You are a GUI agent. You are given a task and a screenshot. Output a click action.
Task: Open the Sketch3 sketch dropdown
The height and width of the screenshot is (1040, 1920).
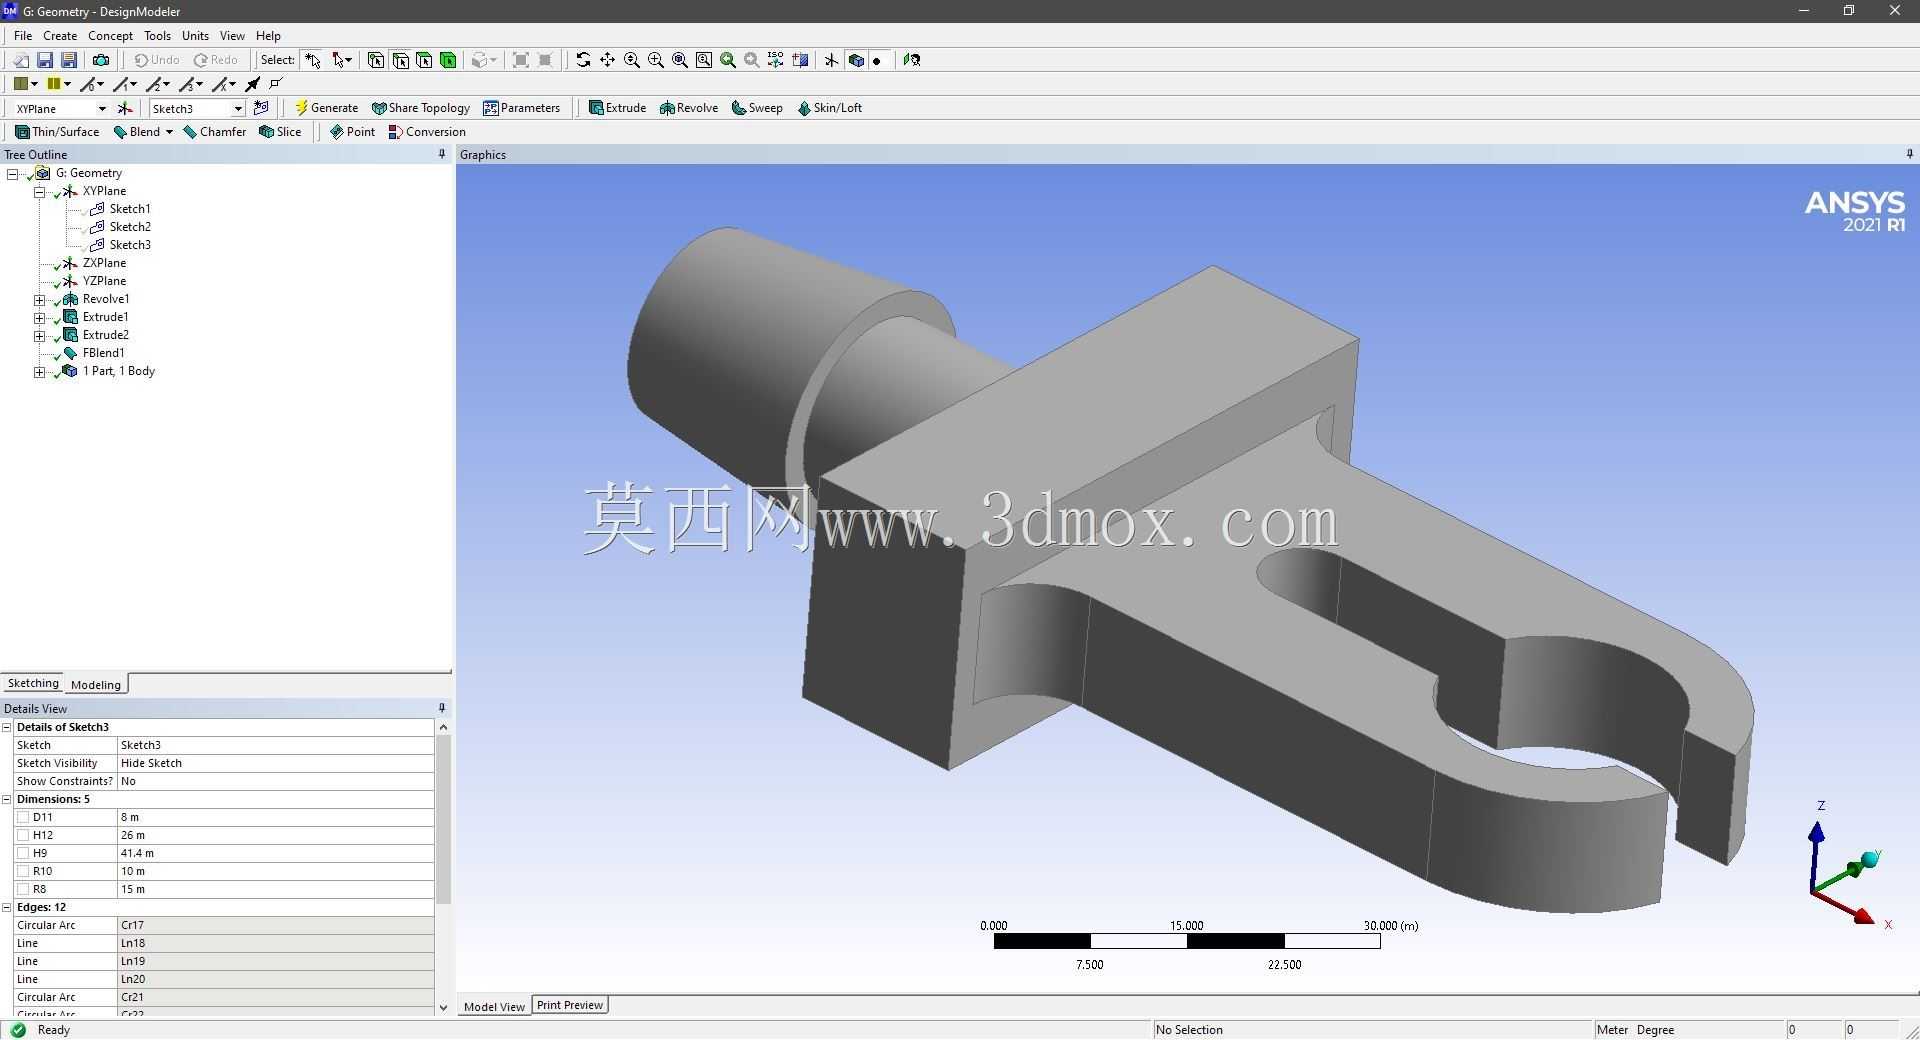coord(237,108)
